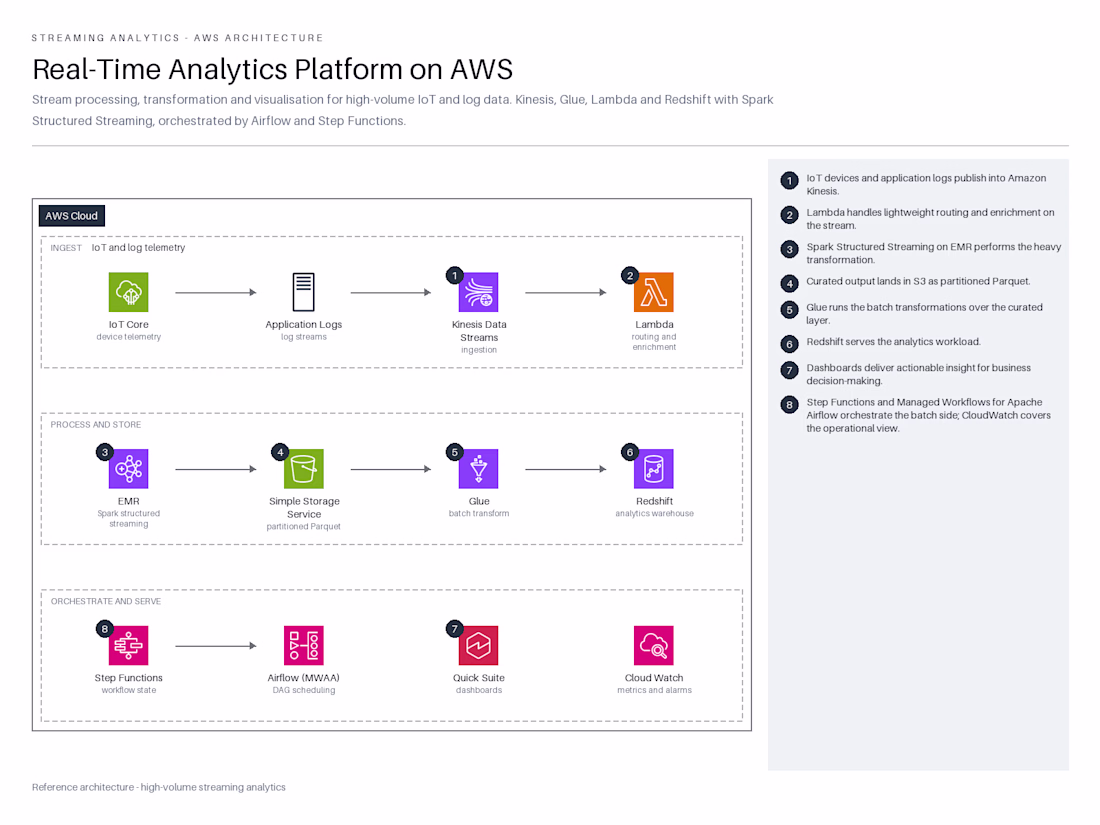
Task: Click the Quick Suite dashboards icon
Action: [x=478, y=645]
